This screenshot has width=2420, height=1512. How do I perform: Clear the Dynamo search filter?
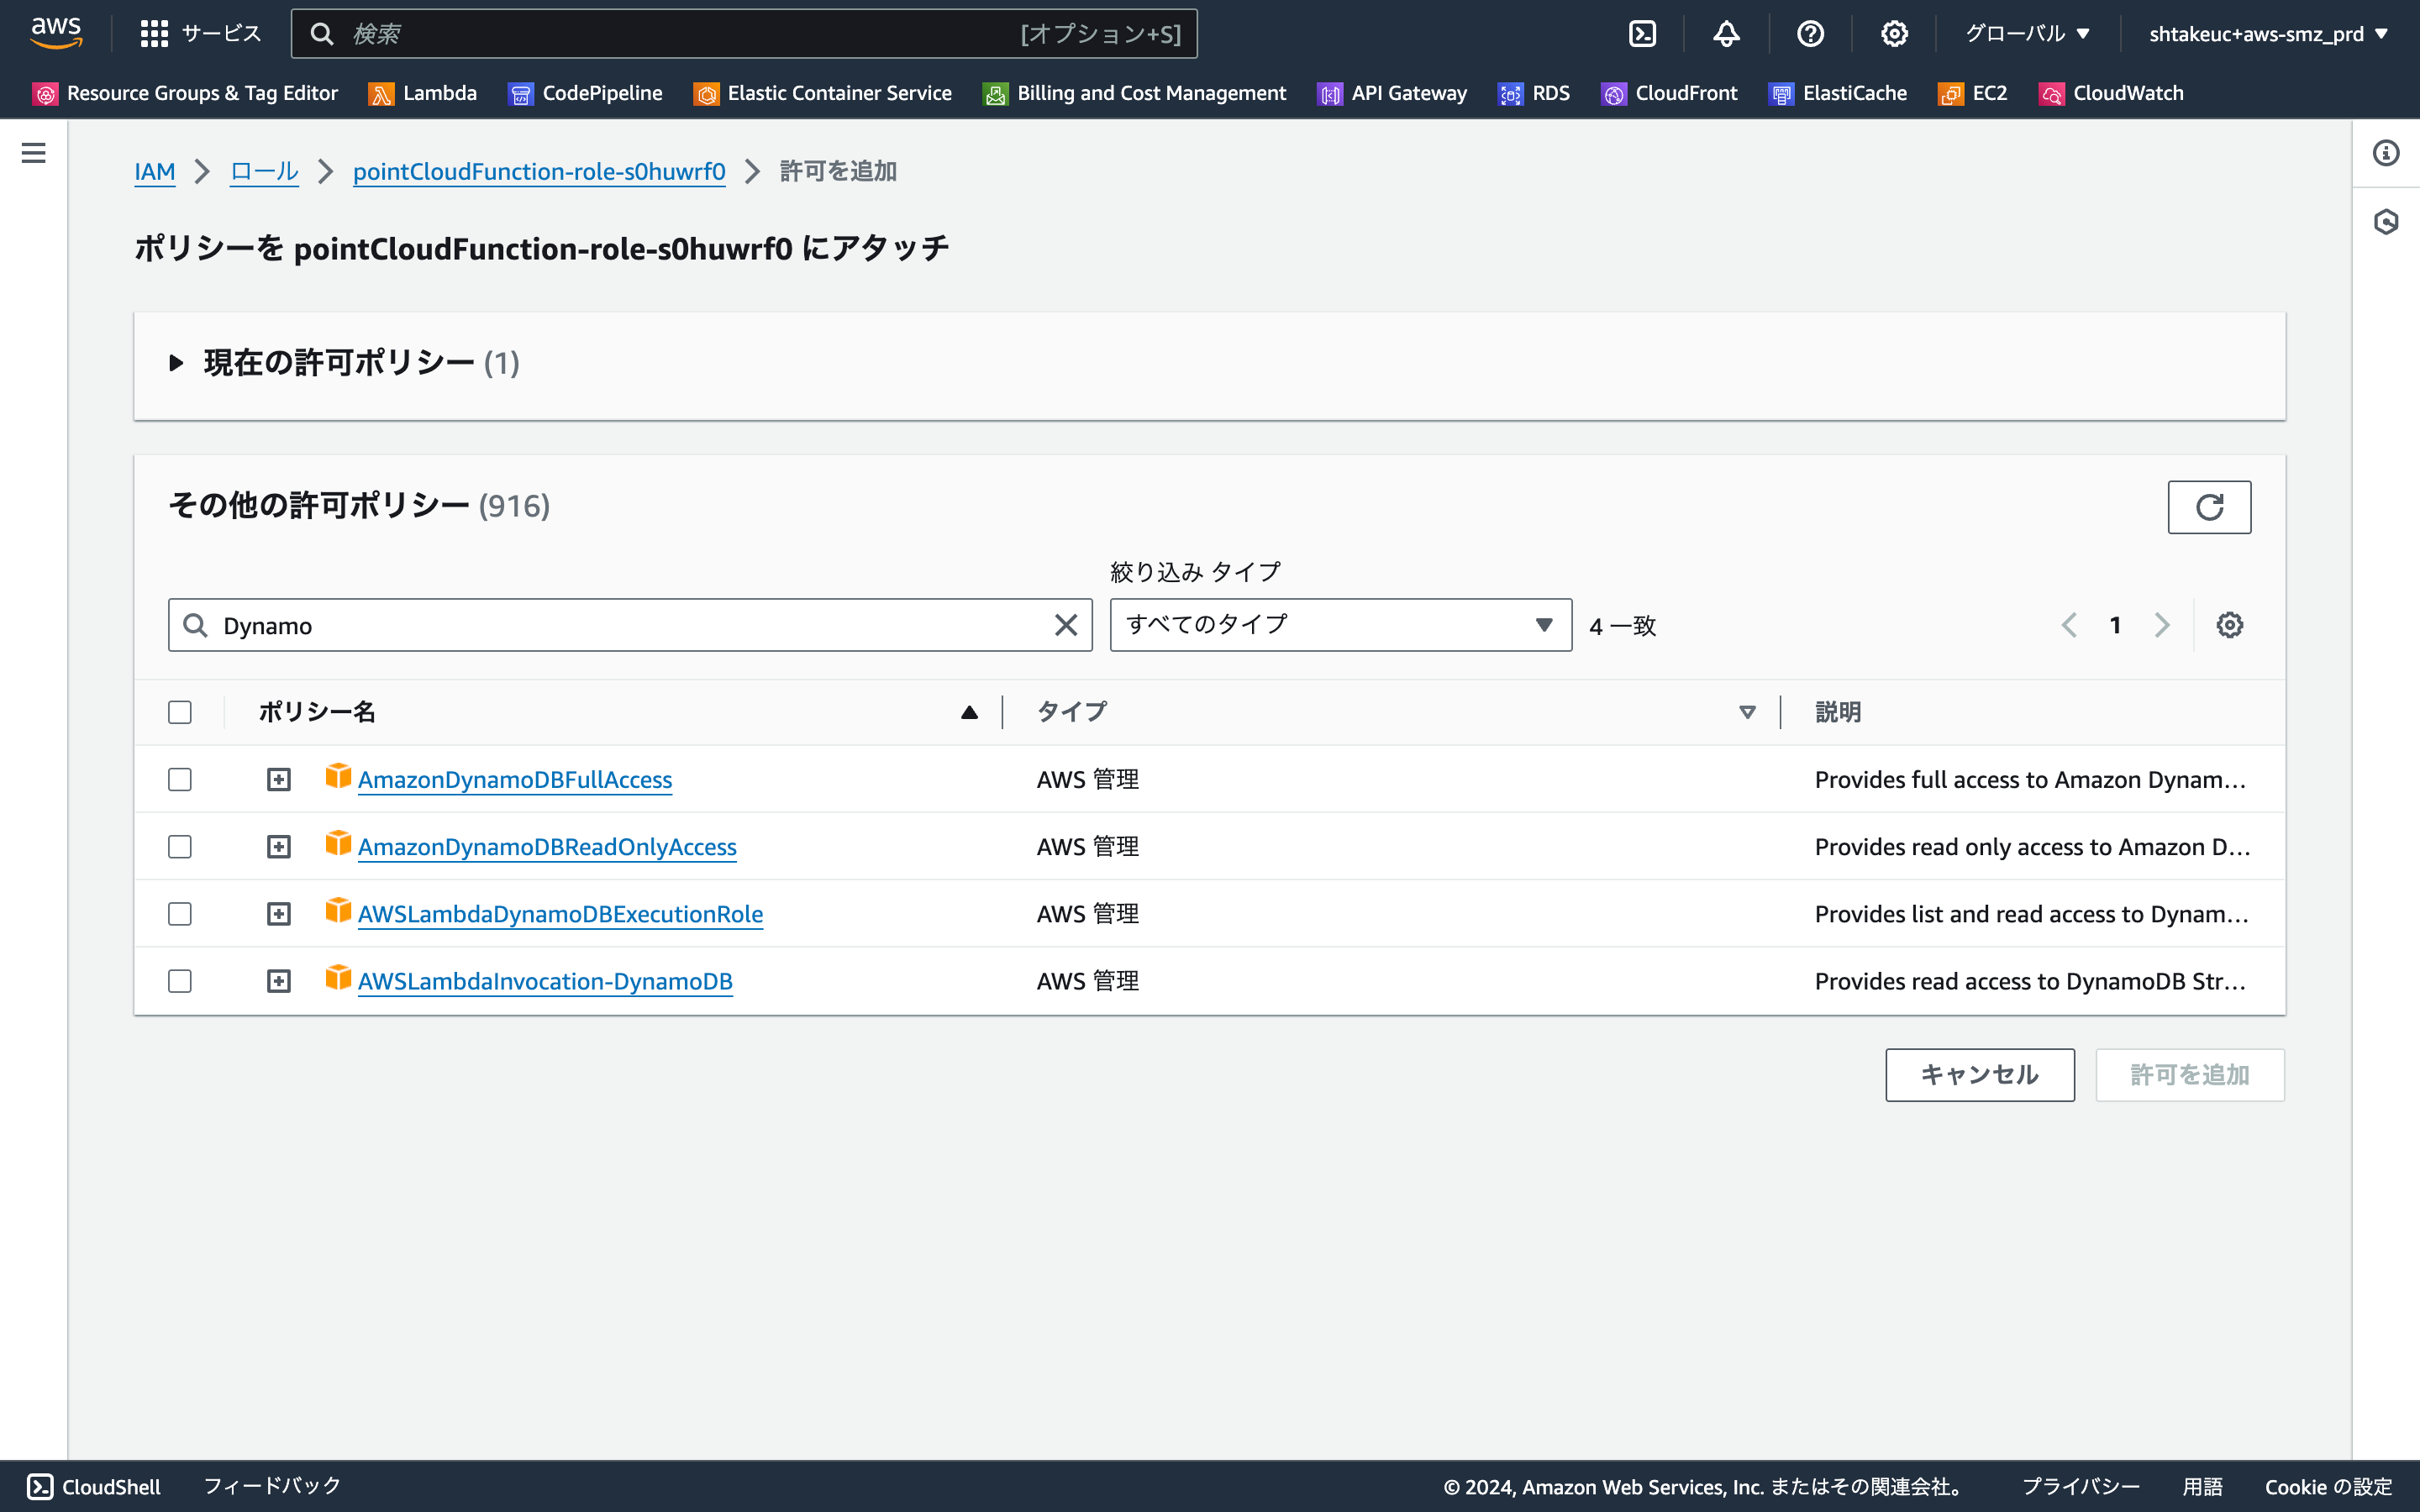[x=1066, y=625]
